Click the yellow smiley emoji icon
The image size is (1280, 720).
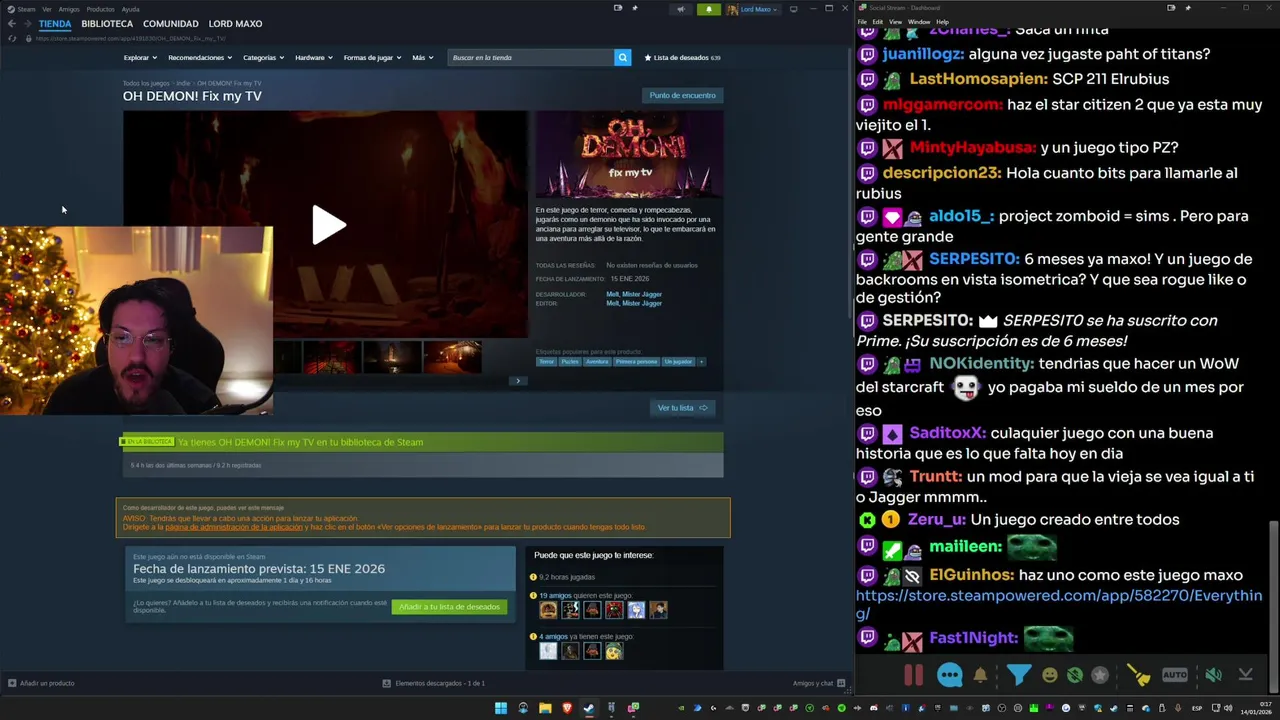[1050, 675]
